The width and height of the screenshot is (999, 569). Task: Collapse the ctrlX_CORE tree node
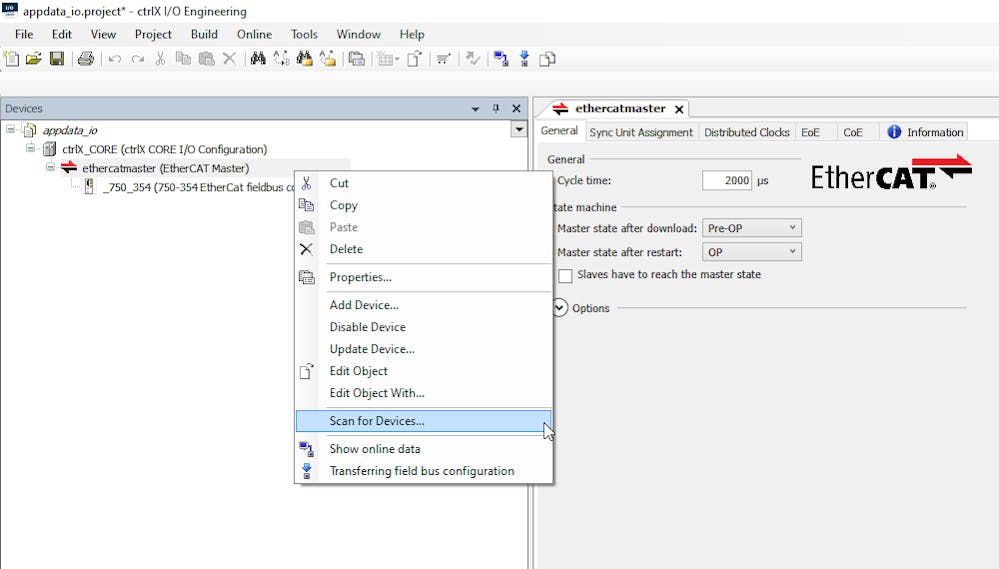pyautogui.click(x=30, y=148)
